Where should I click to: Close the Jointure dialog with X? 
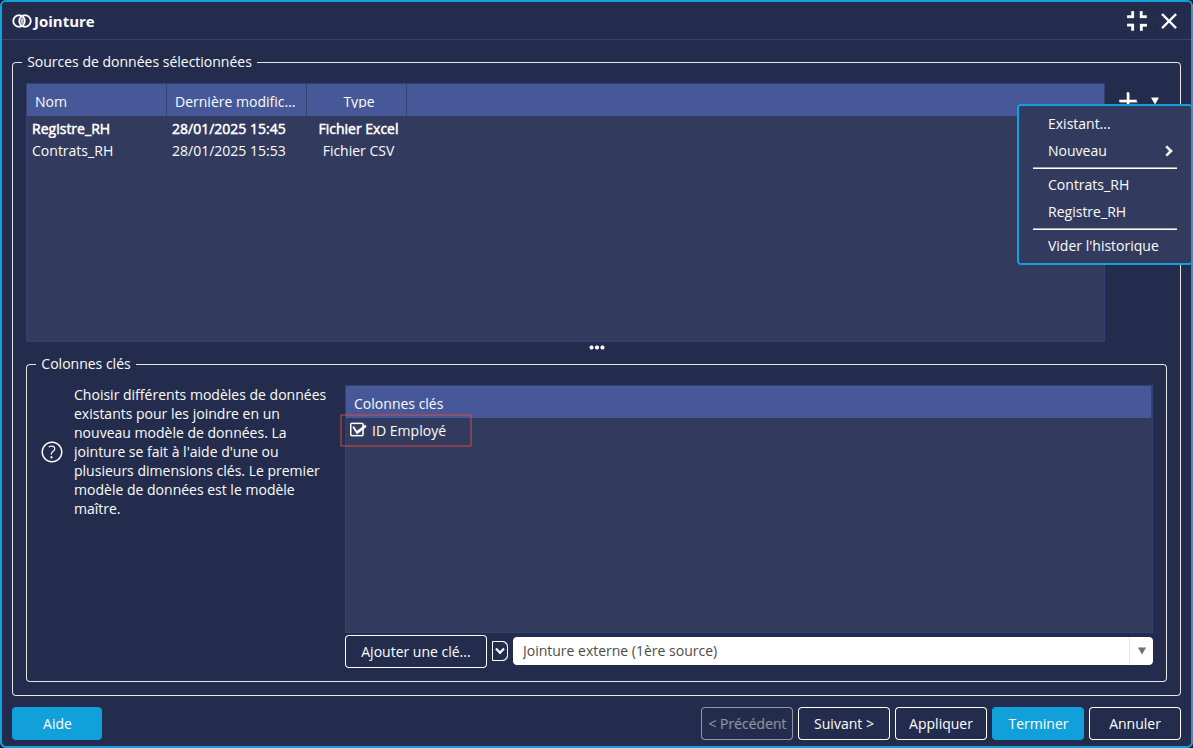[x=1169, y=21]
